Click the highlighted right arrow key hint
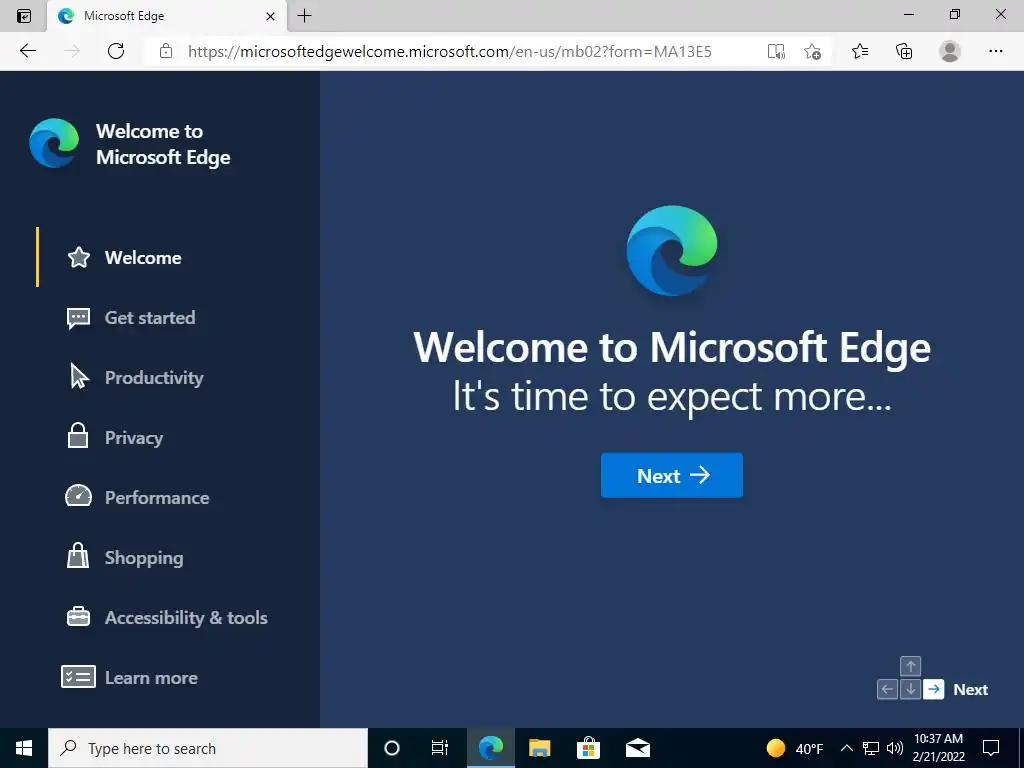 tap(934, 689)
